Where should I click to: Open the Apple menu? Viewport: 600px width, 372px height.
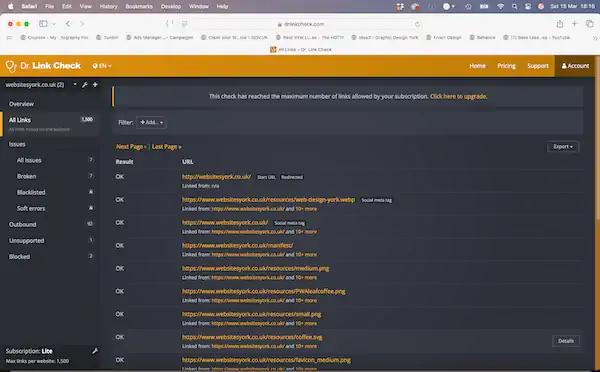click(11, 6)
